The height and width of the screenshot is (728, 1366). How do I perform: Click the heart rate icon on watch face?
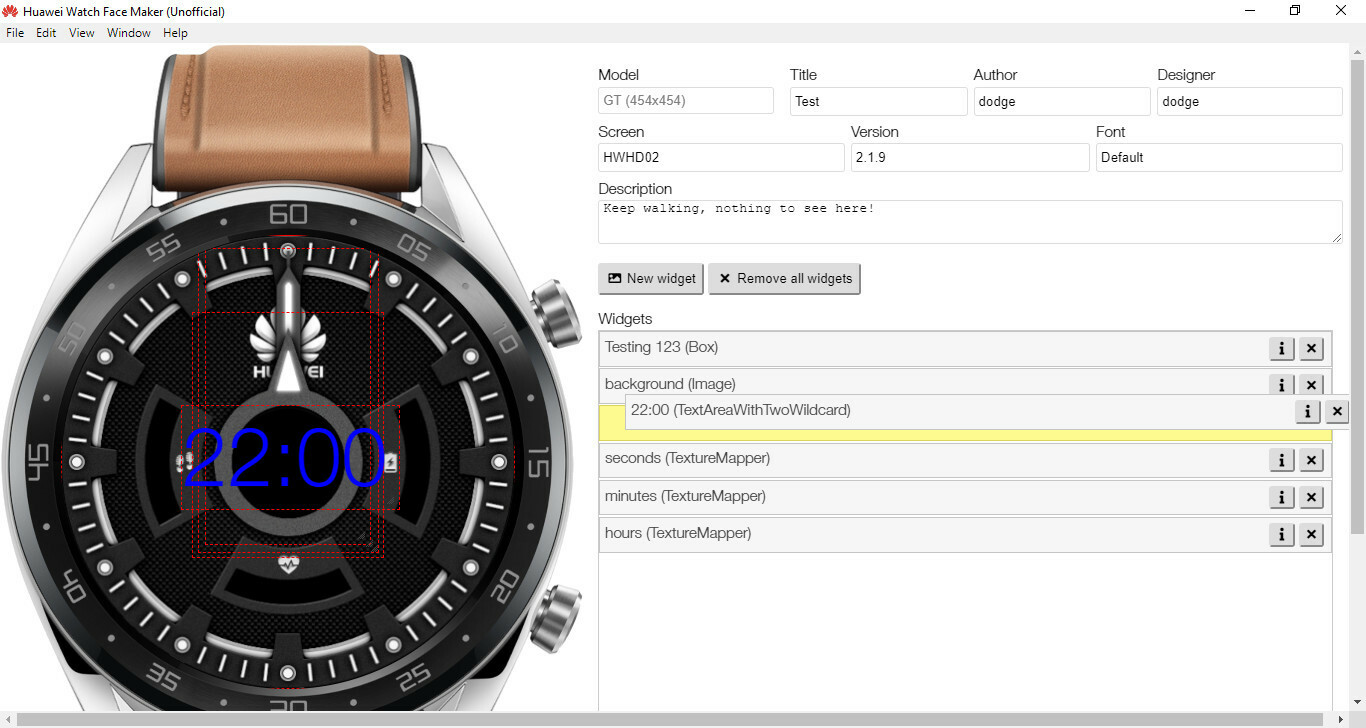tap(289, 565)
